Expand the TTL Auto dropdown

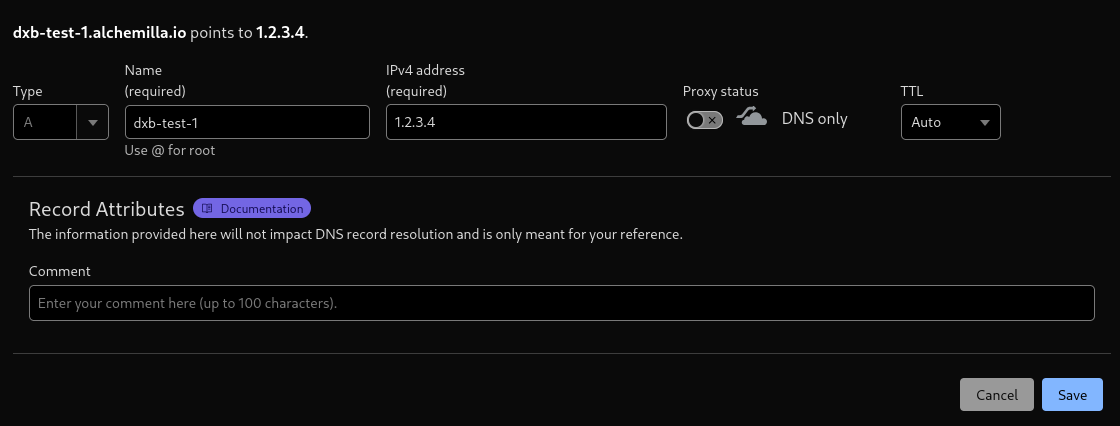(x=951, y=122)
